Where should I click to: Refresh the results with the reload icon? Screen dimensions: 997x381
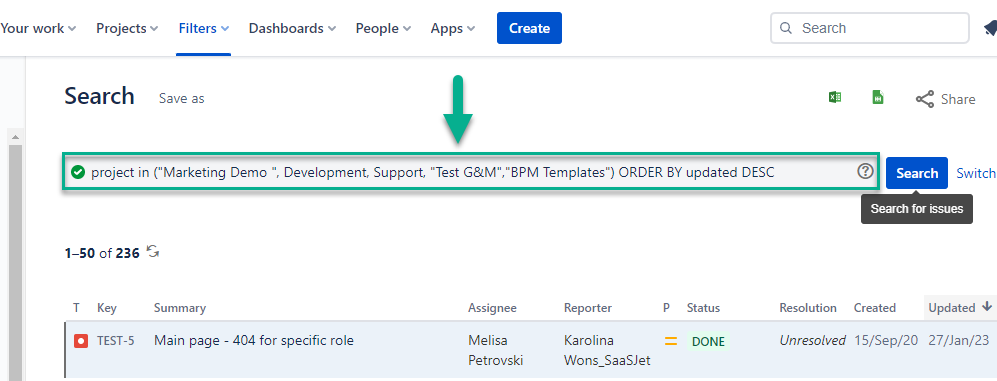click(x=153, y=252)
